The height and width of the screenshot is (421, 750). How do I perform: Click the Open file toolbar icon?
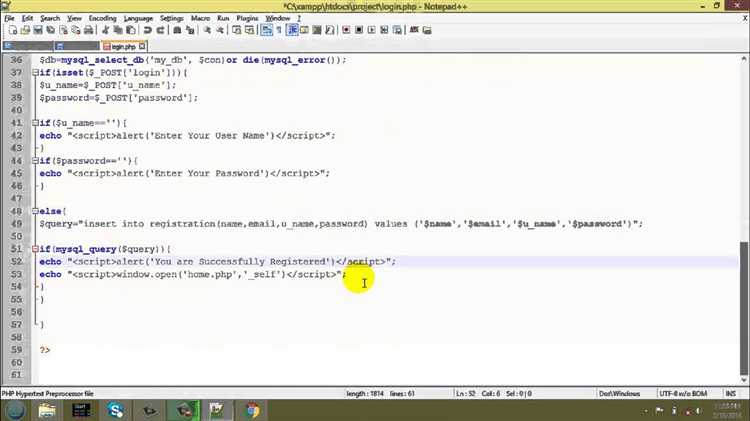point(25,30)
